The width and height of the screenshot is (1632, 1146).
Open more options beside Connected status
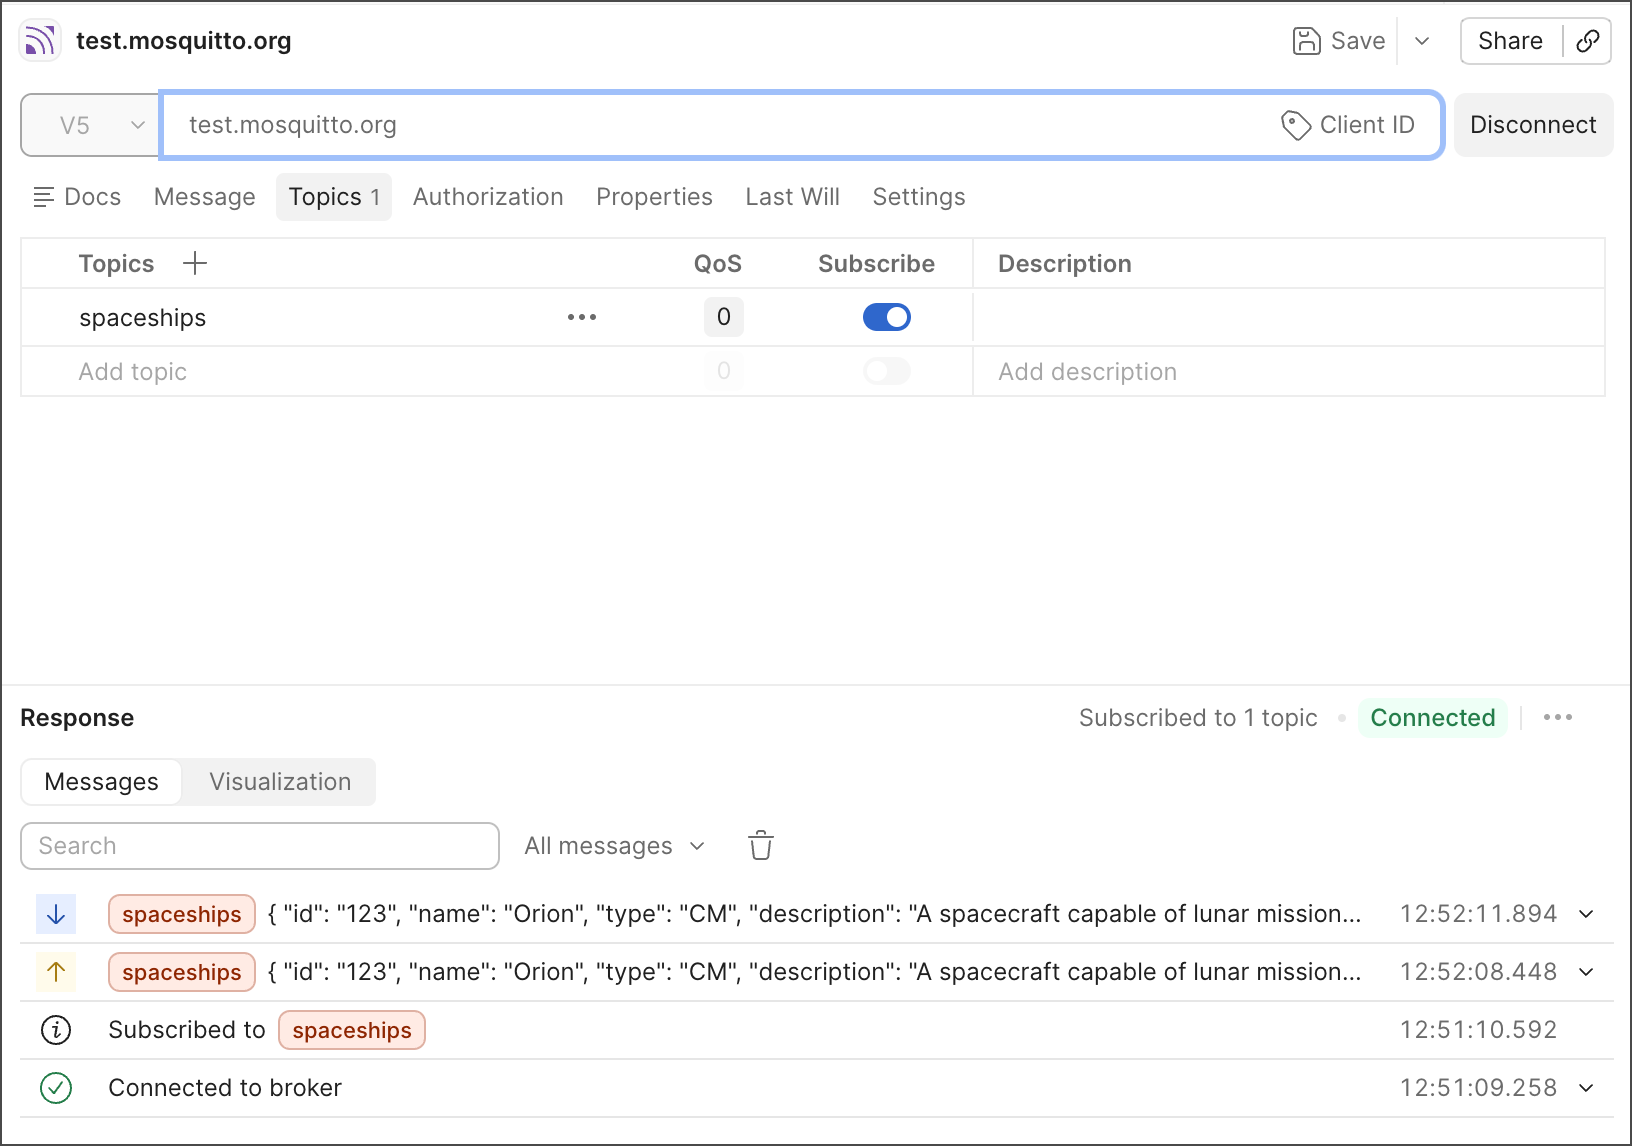pos(1557,717)
